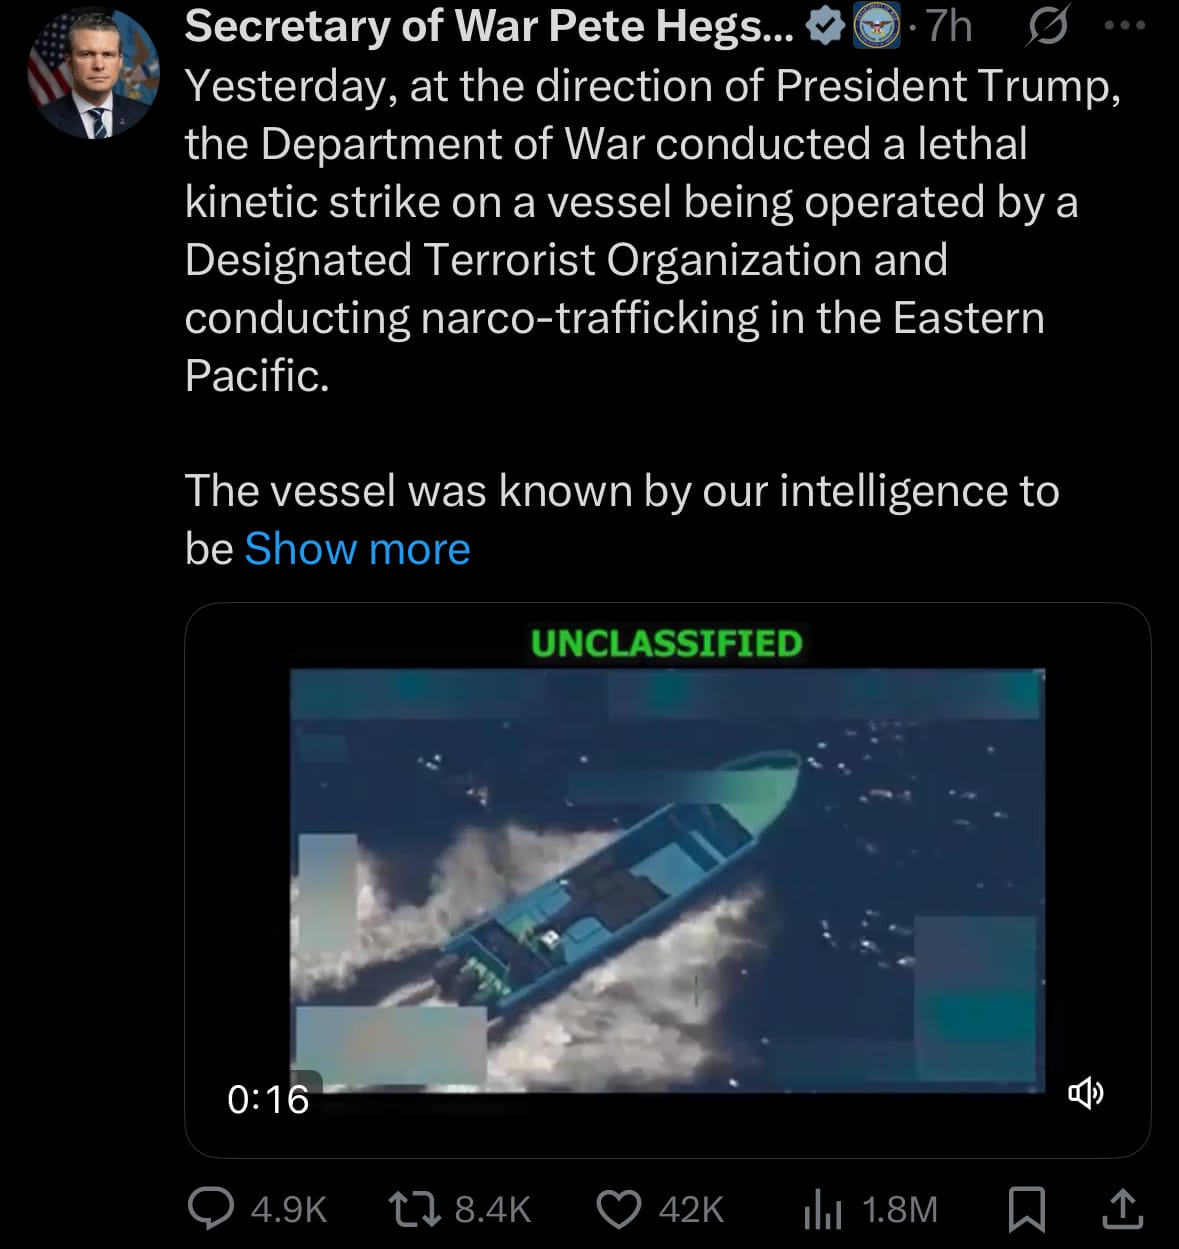
Task: Open view analytics bar chart icon
Action: (x=823, y=1210)
